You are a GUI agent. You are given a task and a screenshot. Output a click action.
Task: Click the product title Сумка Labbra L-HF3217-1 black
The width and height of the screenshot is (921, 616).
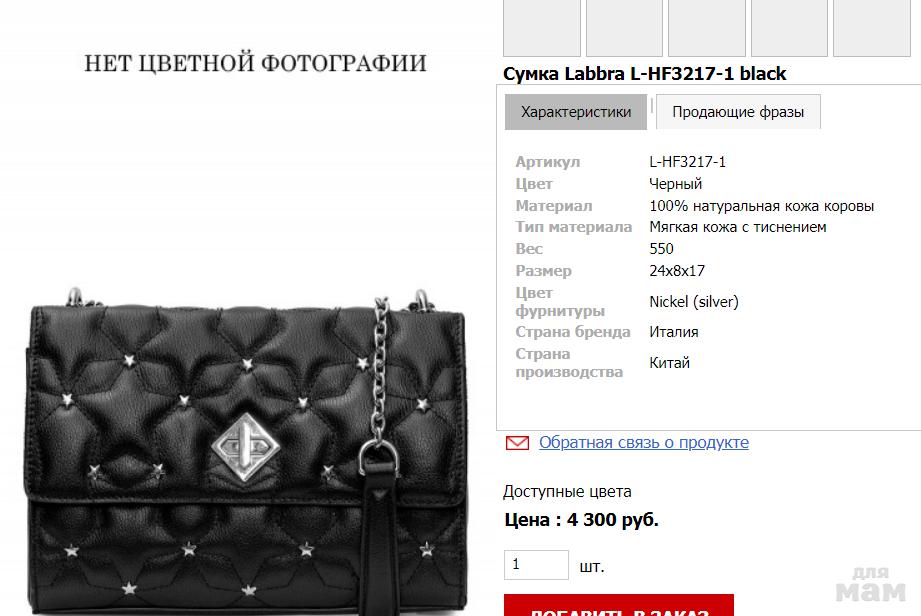[644, 73]
